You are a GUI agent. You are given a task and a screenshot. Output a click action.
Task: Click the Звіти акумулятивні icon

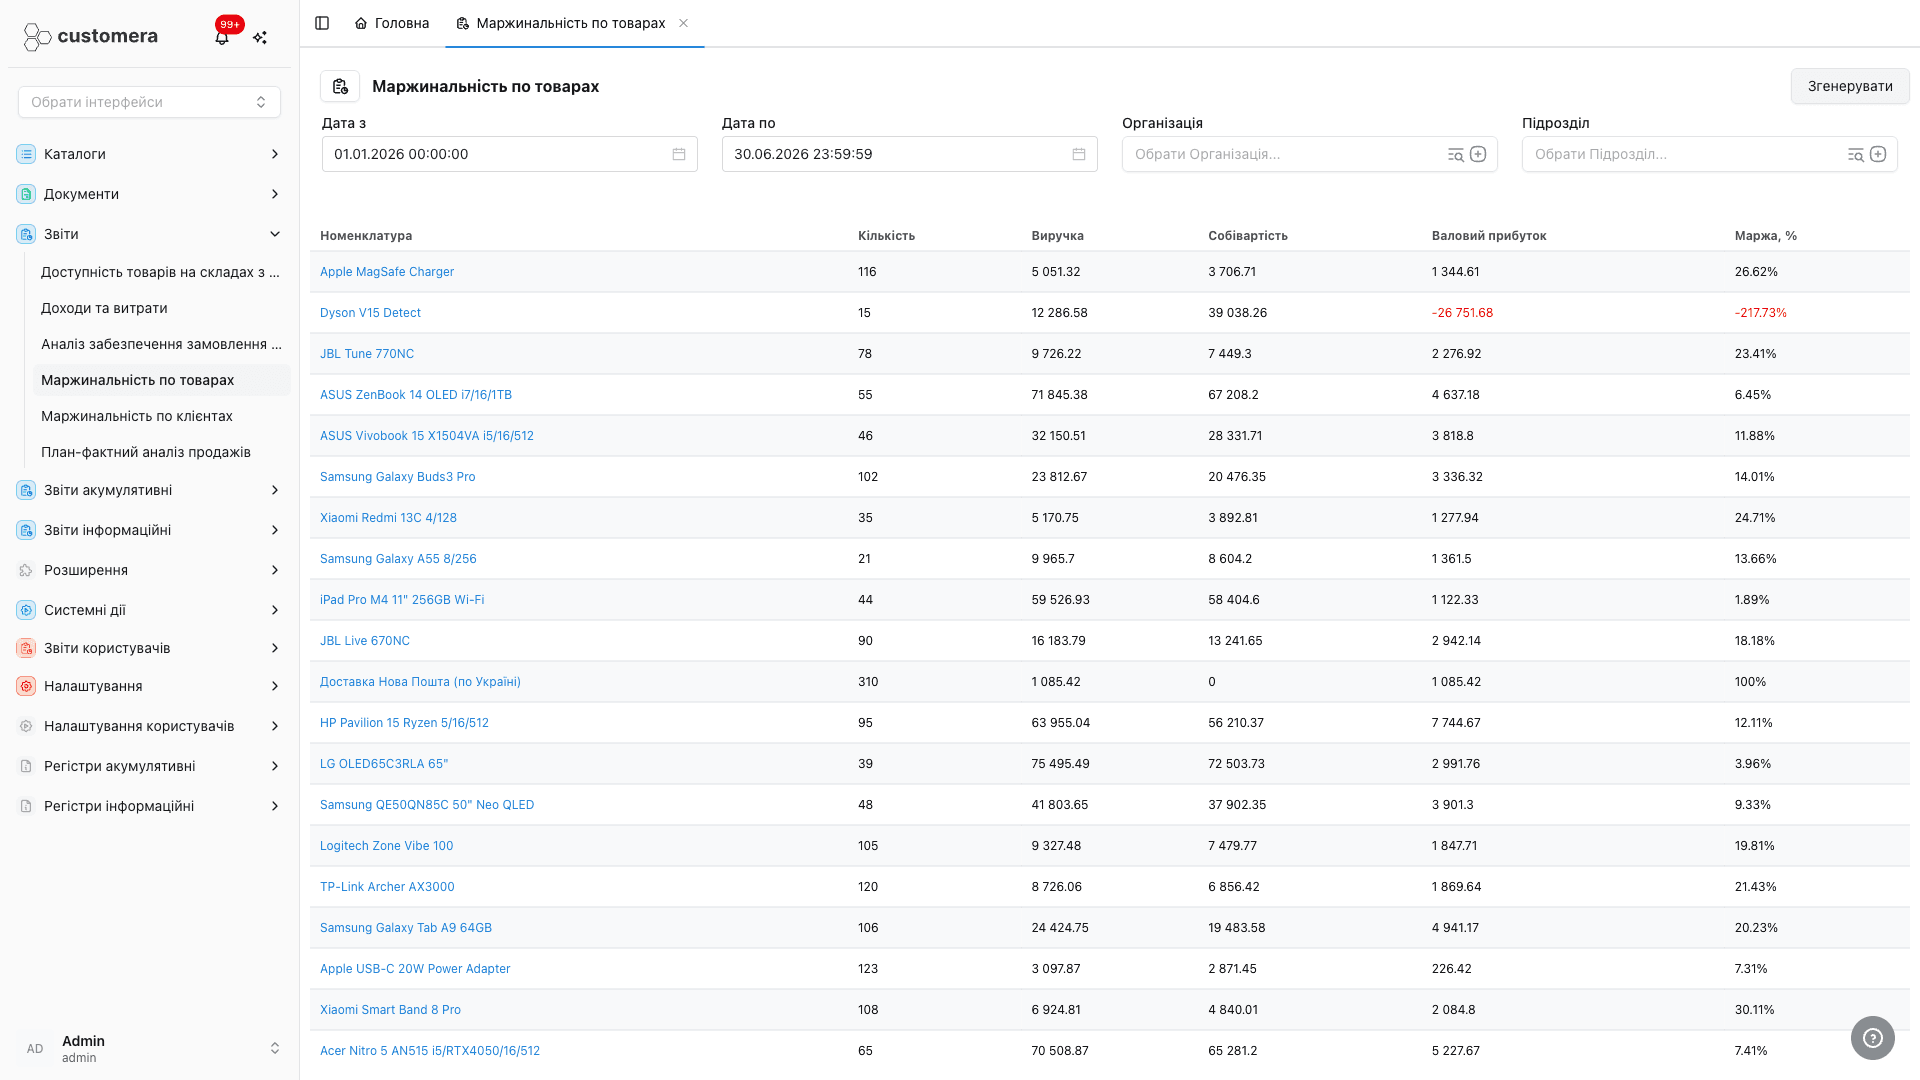[x=26, y=490]
